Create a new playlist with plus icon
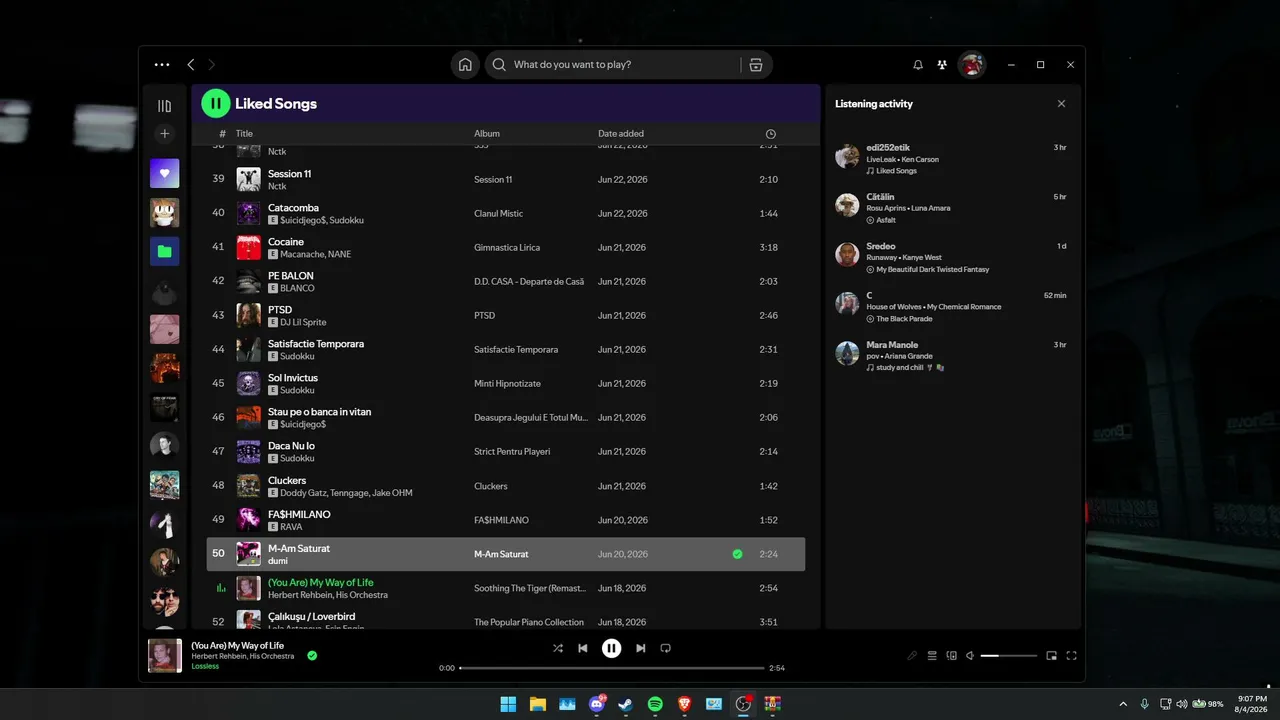 coord(165,134)
